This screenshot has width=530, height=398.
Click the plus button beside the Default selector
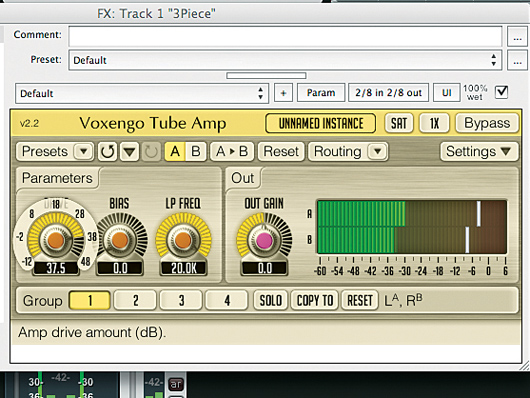tap(283, 93)
